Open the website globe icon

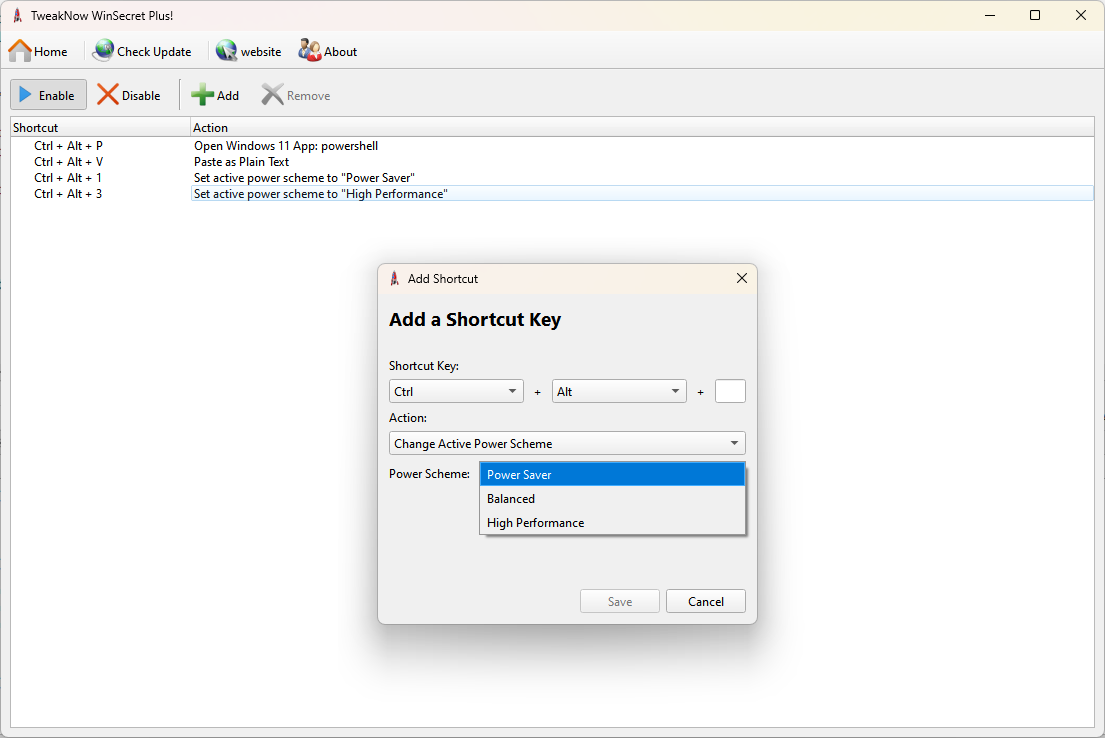pos(227,51)
